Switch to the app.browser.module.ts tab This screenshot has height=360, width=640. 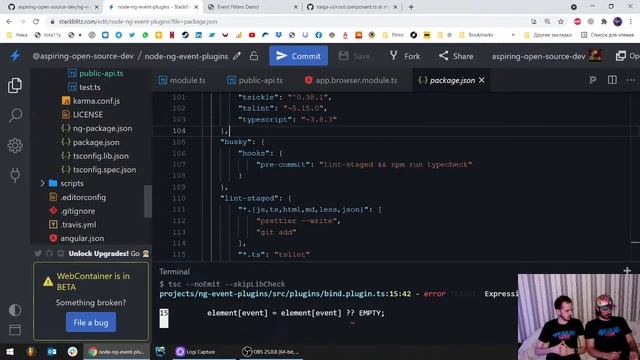pos(351,80)
